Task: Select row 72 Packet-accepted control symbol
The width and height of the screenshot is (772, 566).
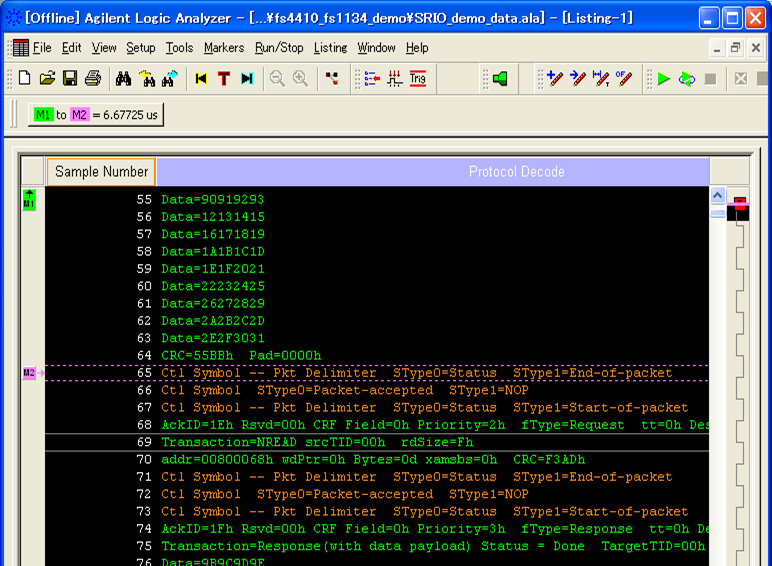Action: coord(377,494)
